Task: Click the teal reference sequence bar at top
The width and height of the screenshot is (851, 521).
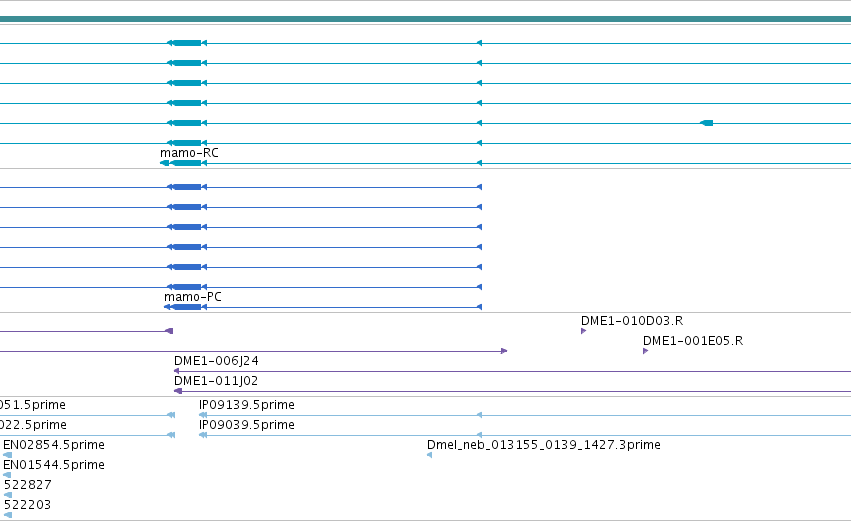Action: pyautogui.click(x=426, y=19)
